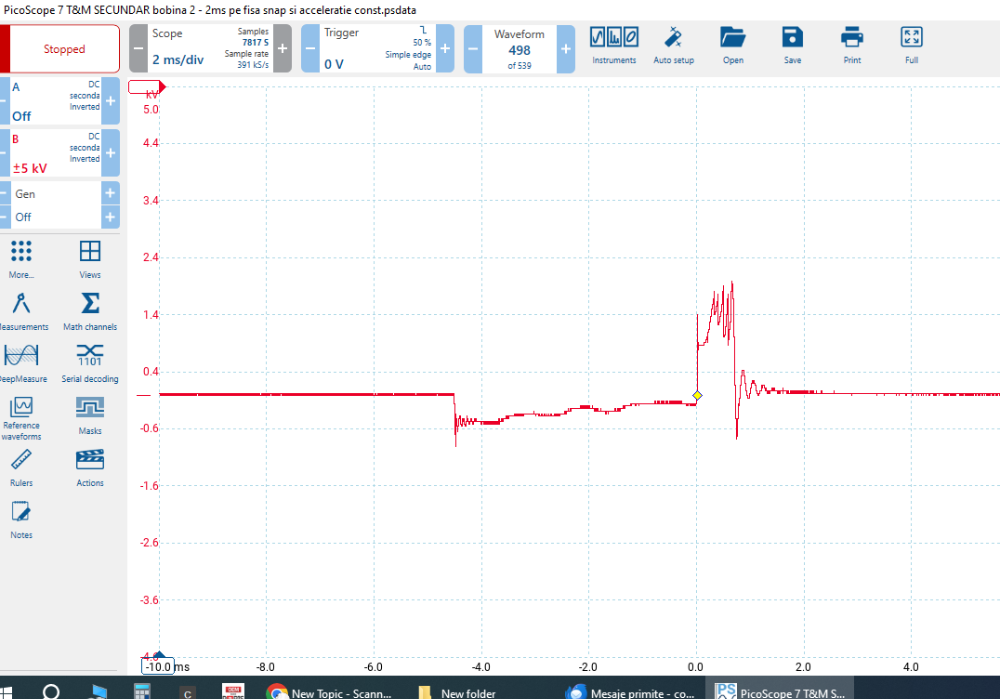
Task: Open the Views layout menu
Action: tap(90, 258)
